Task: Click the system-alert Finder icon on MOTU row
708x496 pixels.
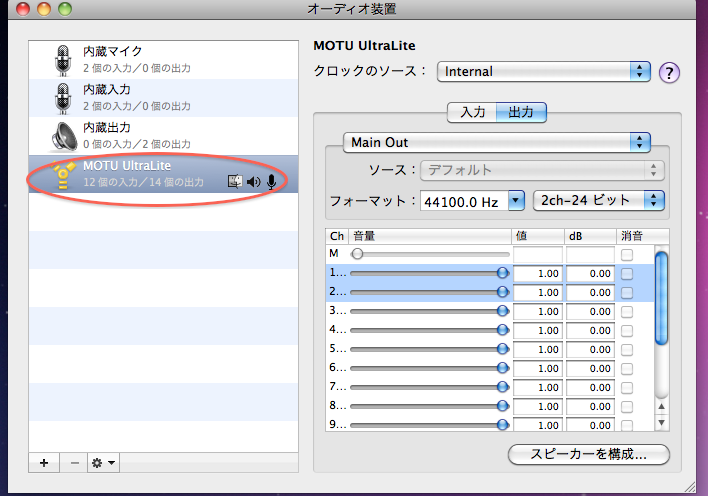Action: click(235, 182)
